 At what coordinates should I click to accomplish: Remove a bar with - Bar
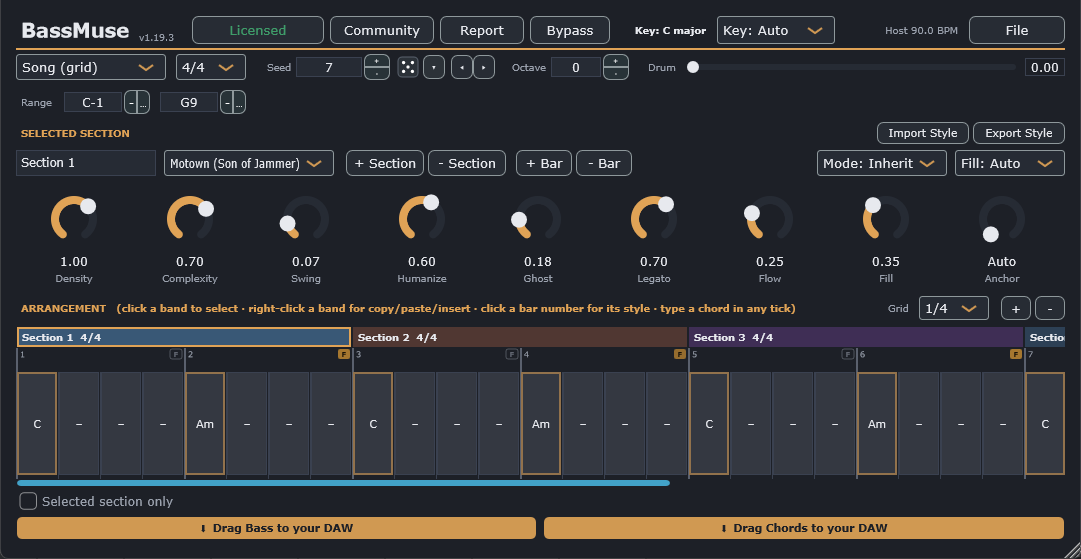(x=604, y=163)
